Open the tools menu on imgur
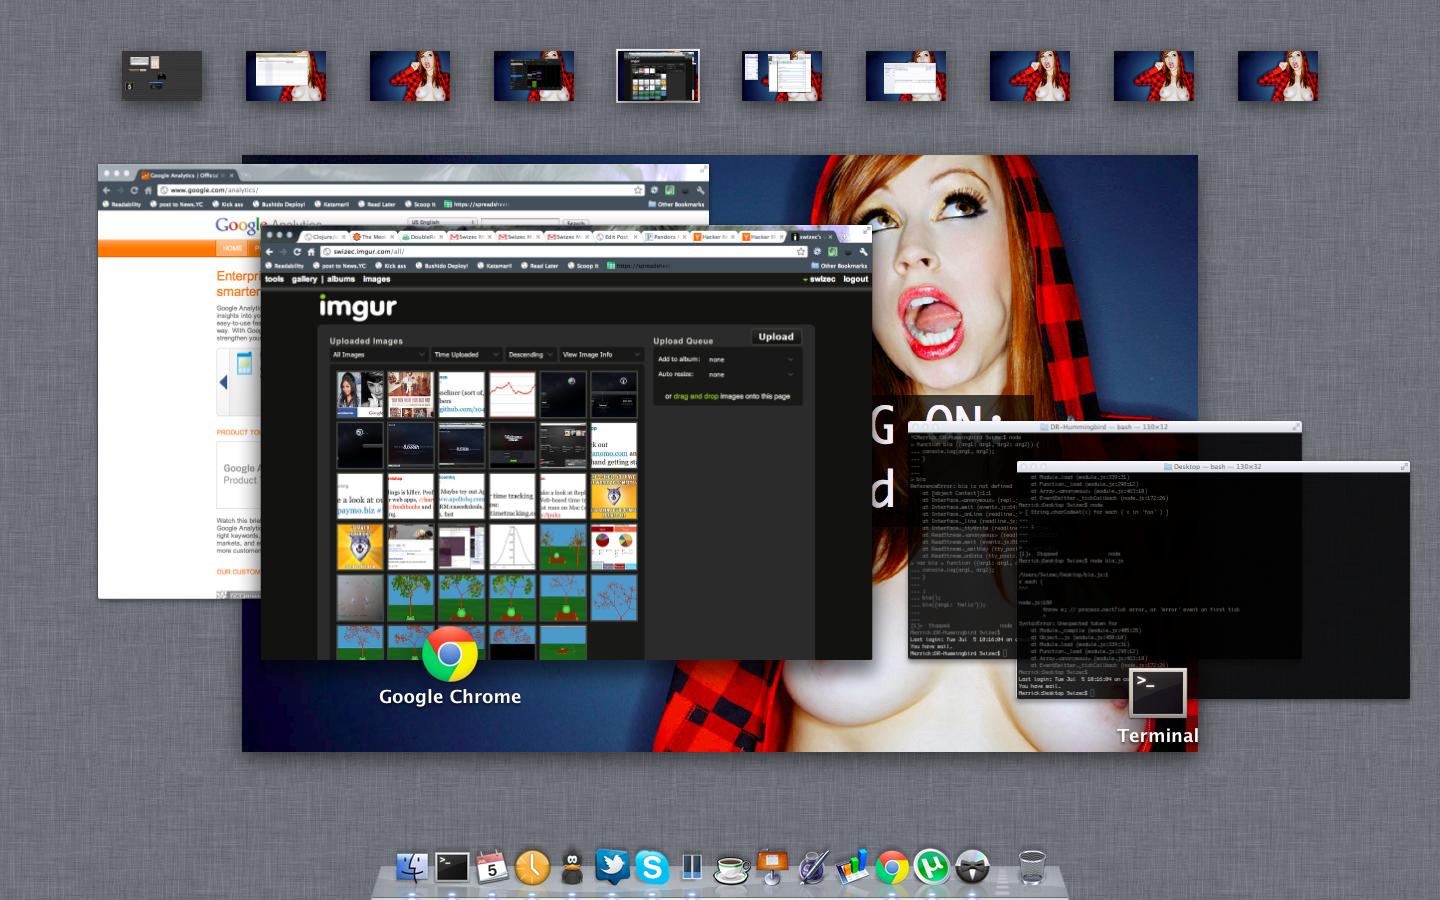This screenshot has width=1440, height=900. coord(274,279)
